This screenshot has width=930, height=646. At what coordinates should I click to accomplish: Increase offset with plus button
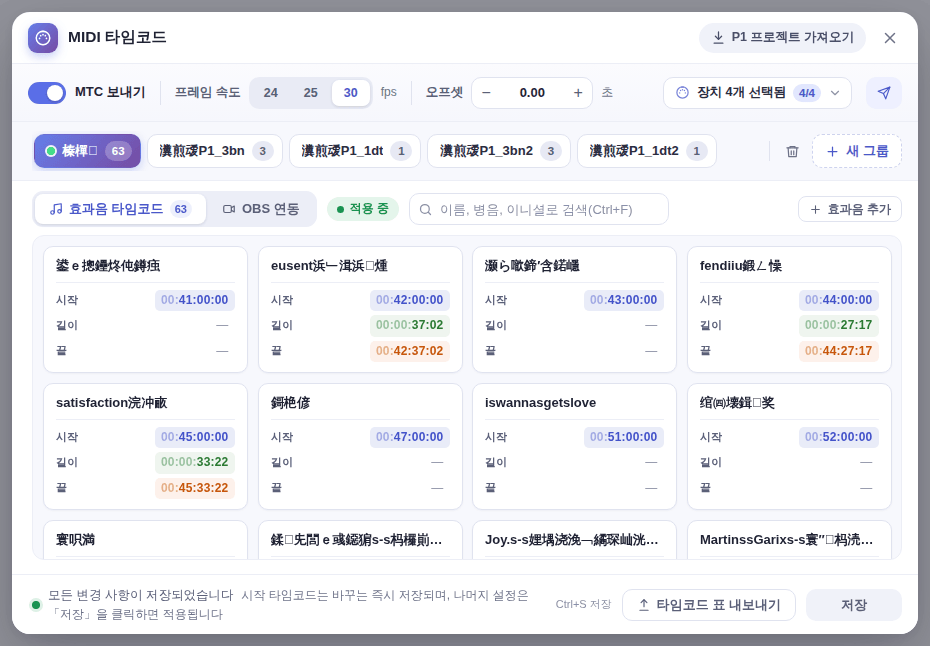point(578,93)
